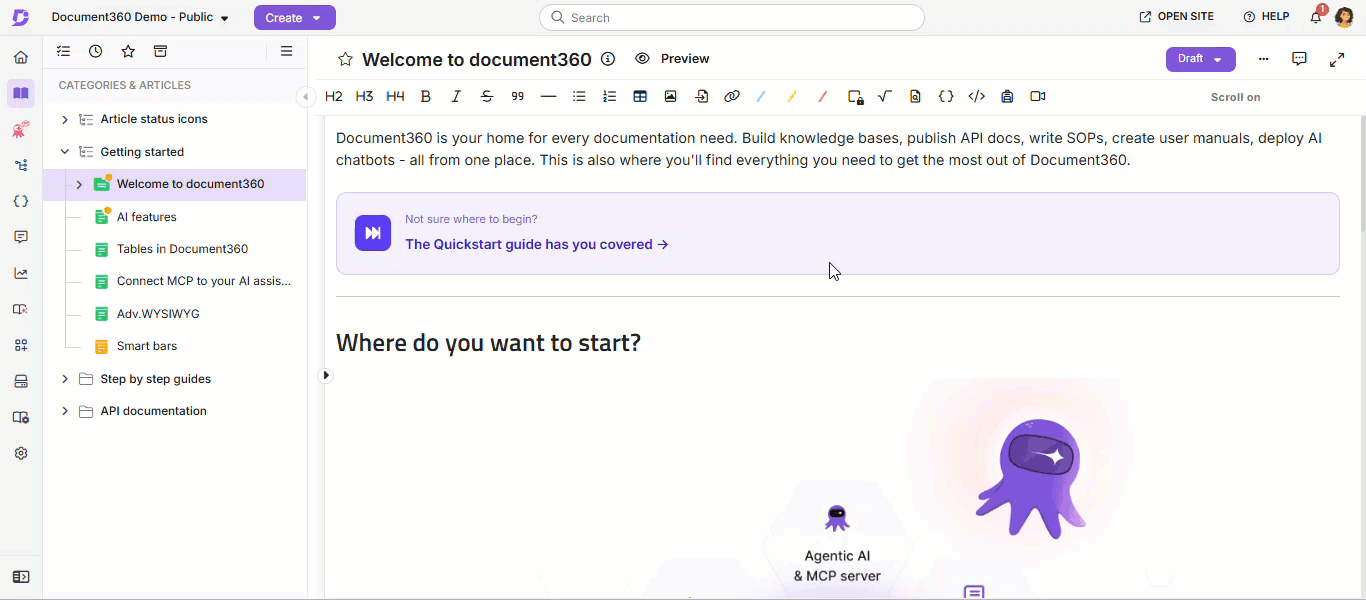The height and width of the screenshot is (600, 1366).
Task: Insert private notes lock icon
Action: click(855, 97)
